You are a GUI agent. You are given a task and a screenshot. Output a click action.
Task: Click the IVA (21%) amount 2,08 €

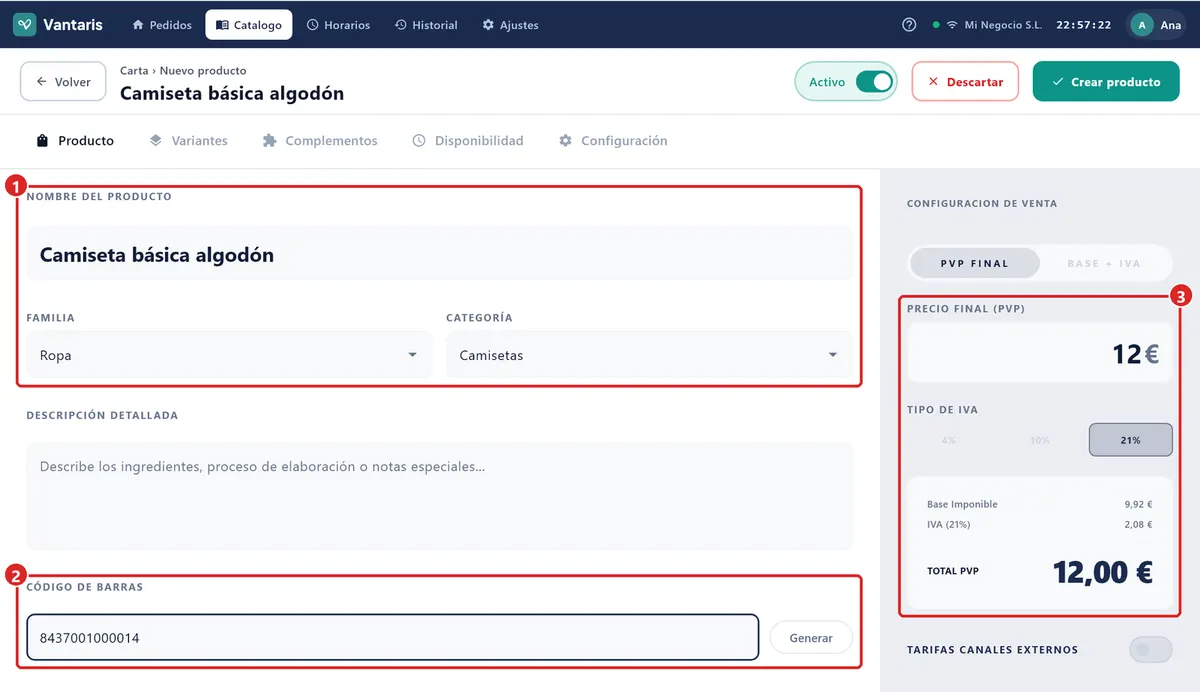point(1138,524)
